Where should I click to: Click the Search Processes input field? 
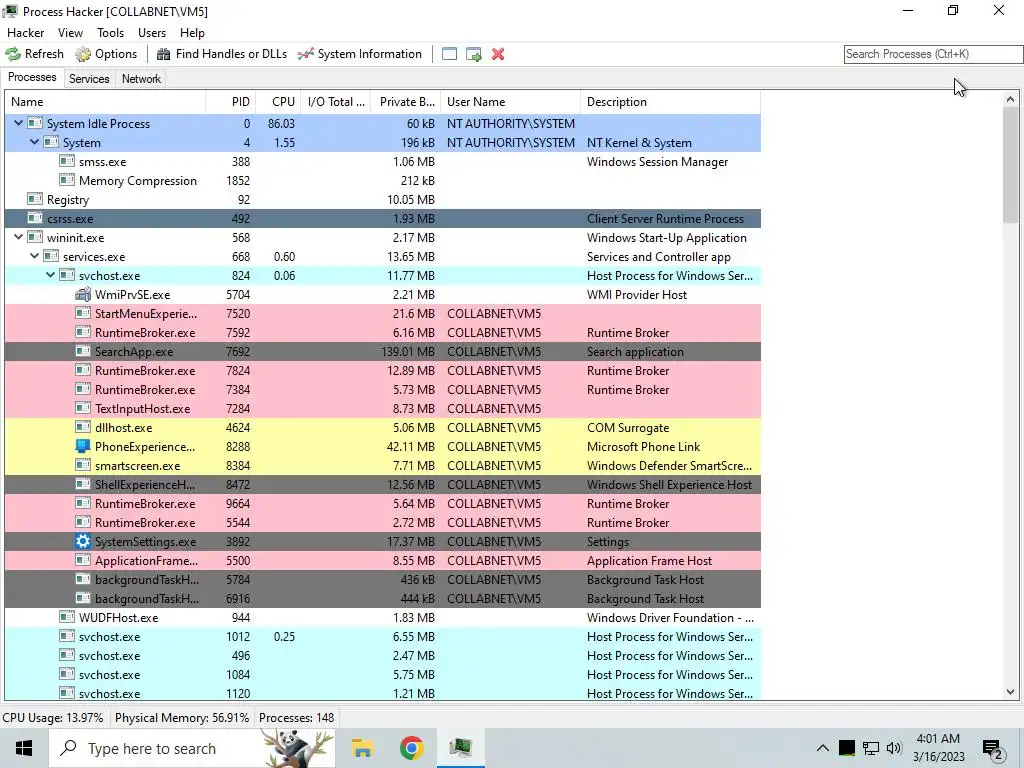coord(933,54)
